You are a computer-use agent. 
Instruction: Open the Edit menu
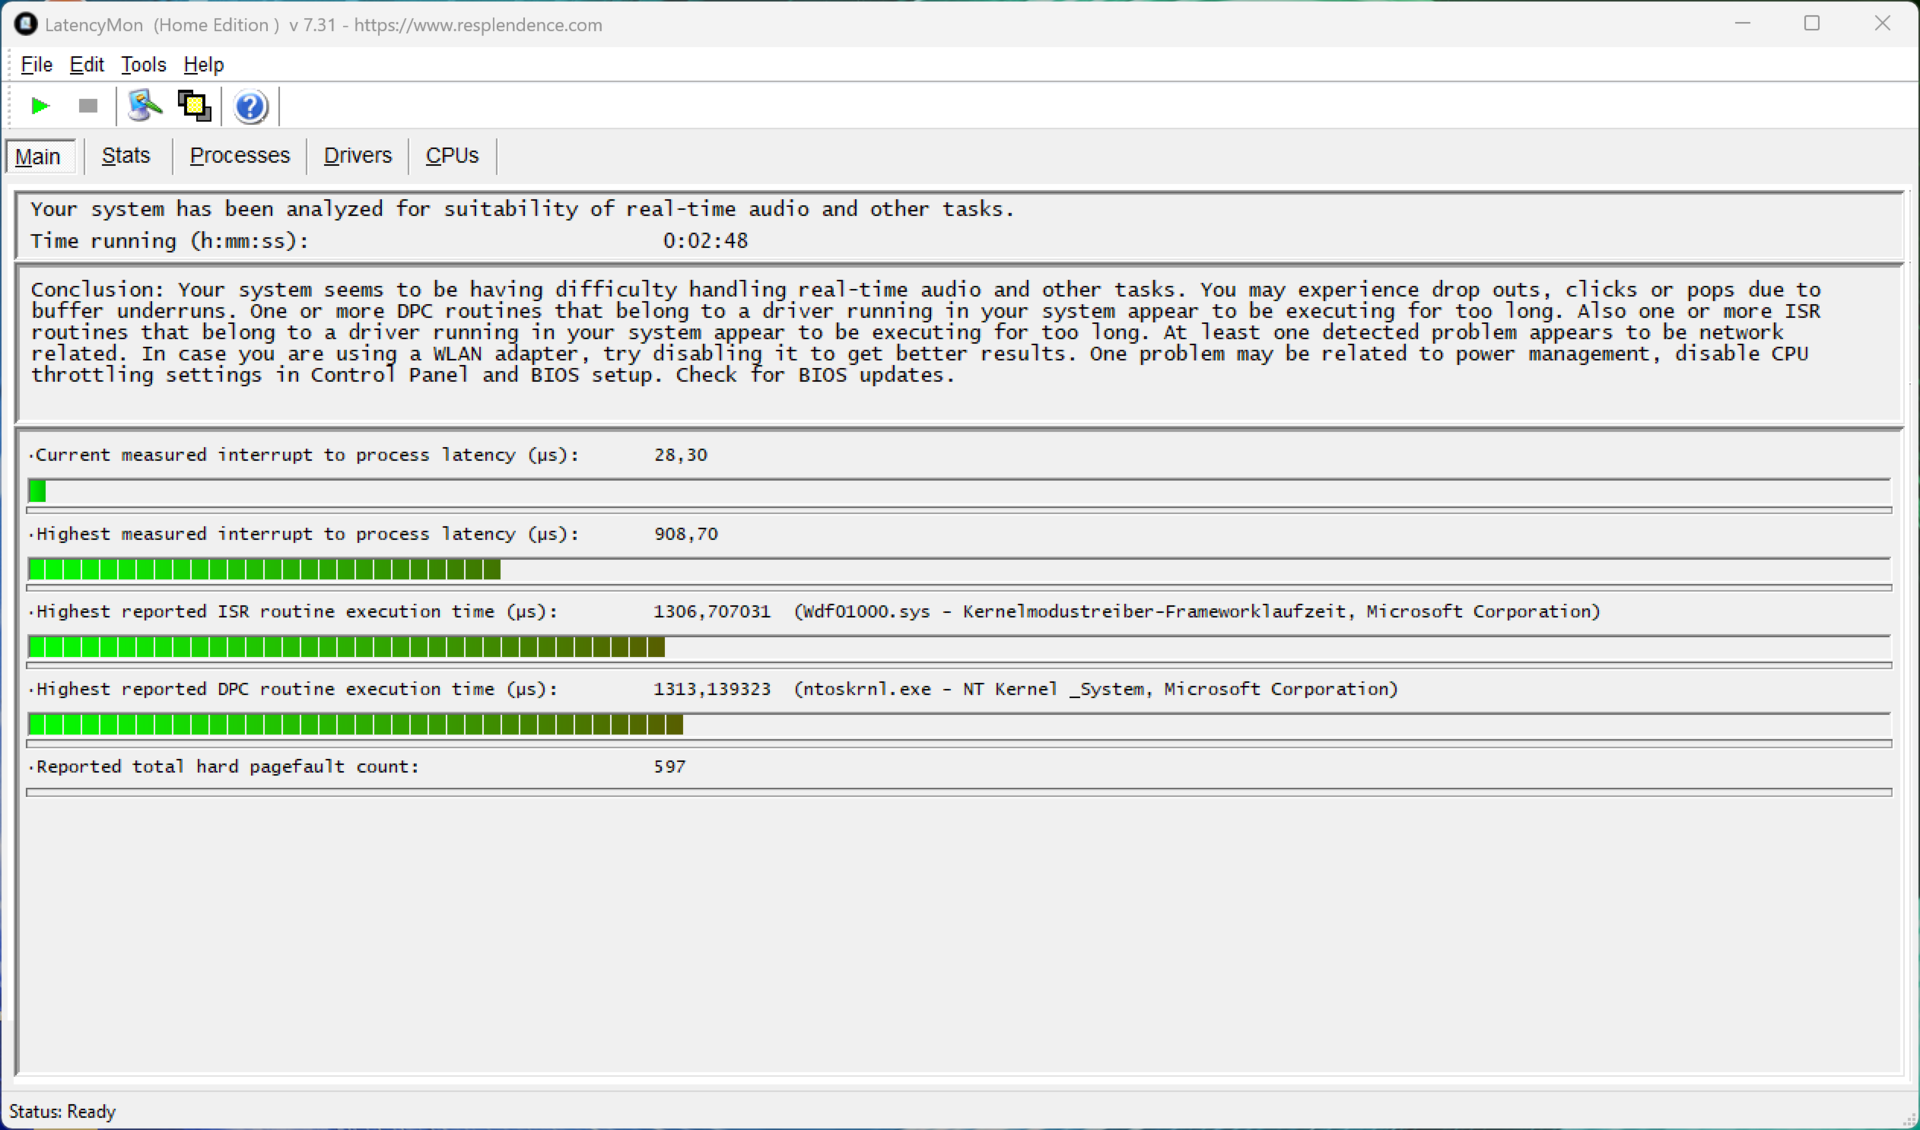click(86, 65)
